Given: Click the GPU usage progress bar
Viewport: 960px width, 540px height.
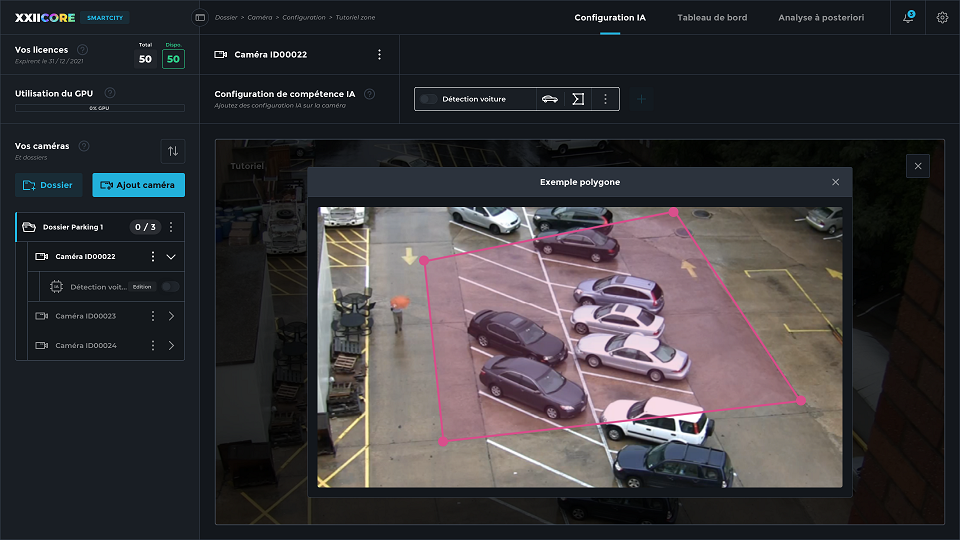Looking at the screenshot, I should 100,108.
